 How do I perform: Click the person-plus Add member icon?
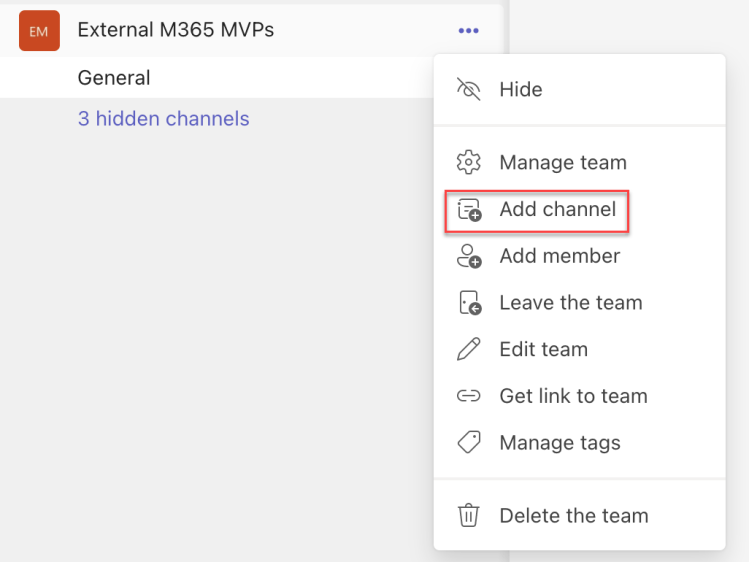point(469,256)
